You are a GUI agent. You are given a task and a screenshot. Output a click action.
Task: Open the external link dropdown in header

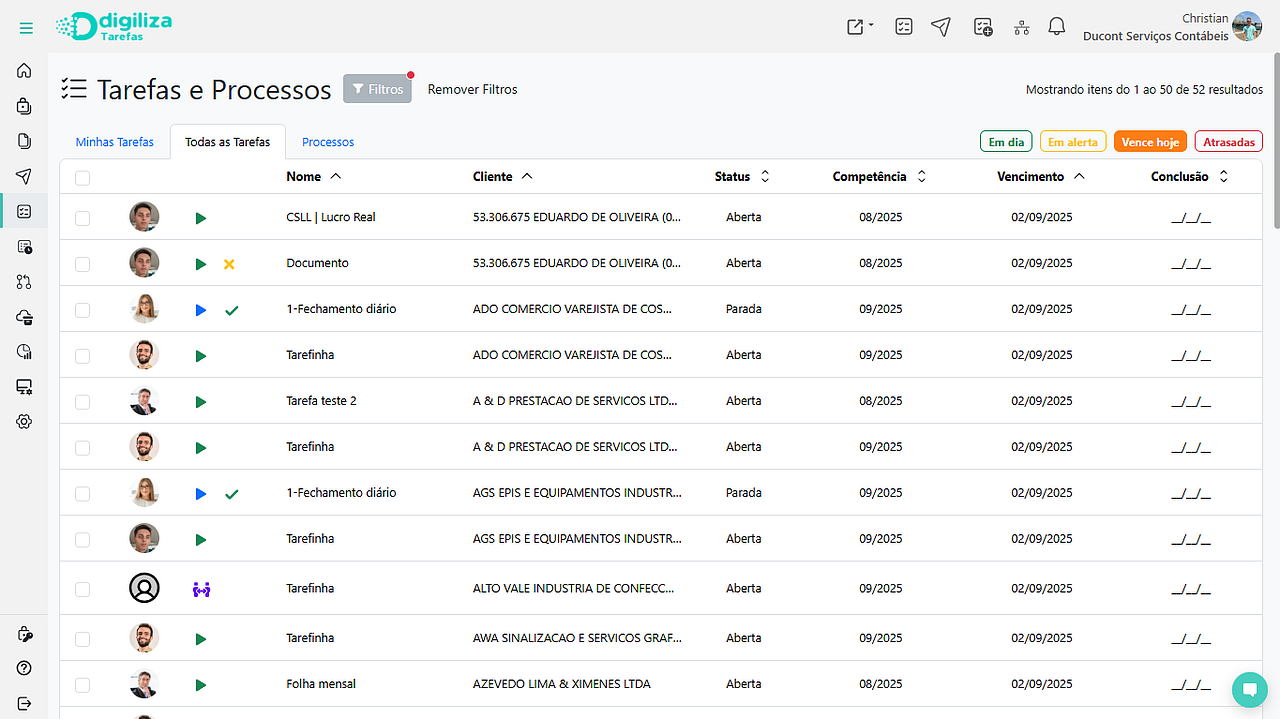(x=859, y=27)
